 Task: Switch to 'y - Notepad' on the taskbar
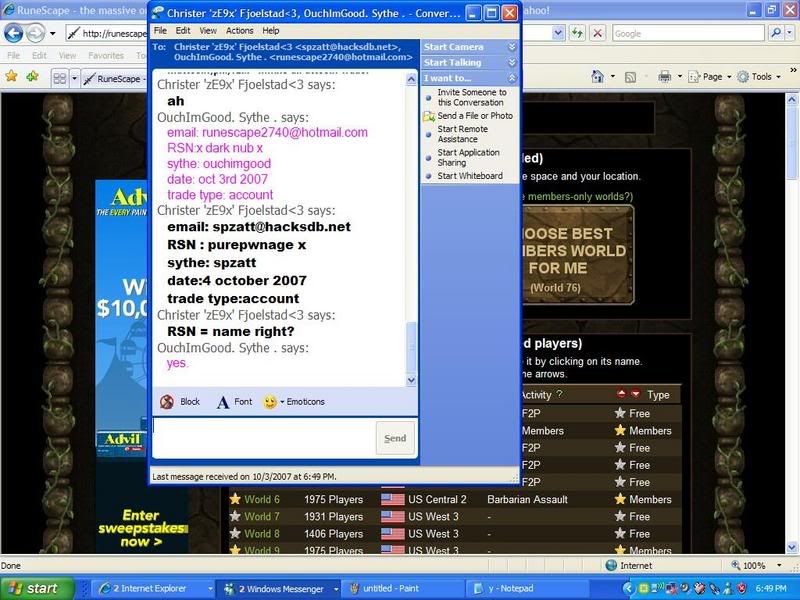[x=527, y=589]
